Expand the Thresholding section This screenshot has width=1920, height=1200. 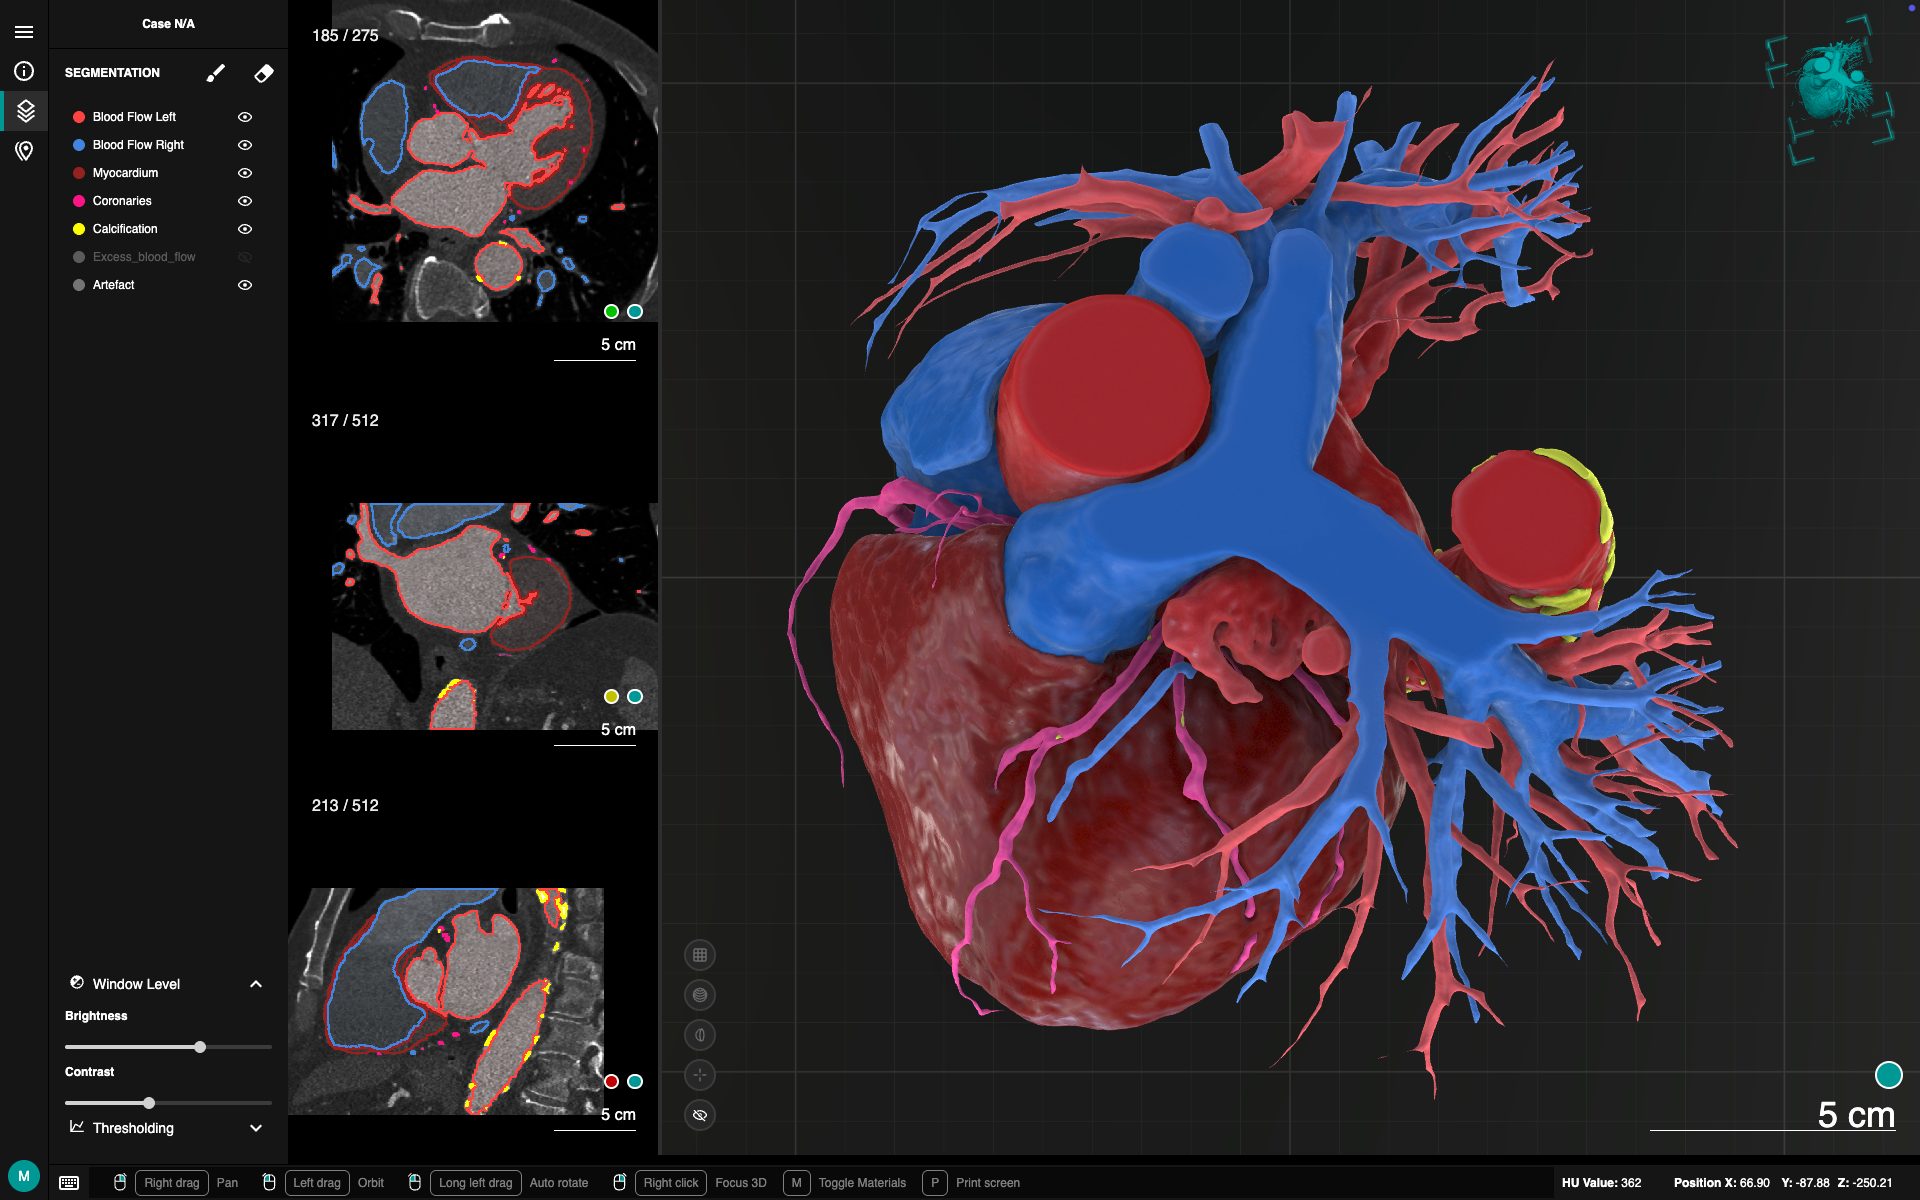pos(255,1128)
